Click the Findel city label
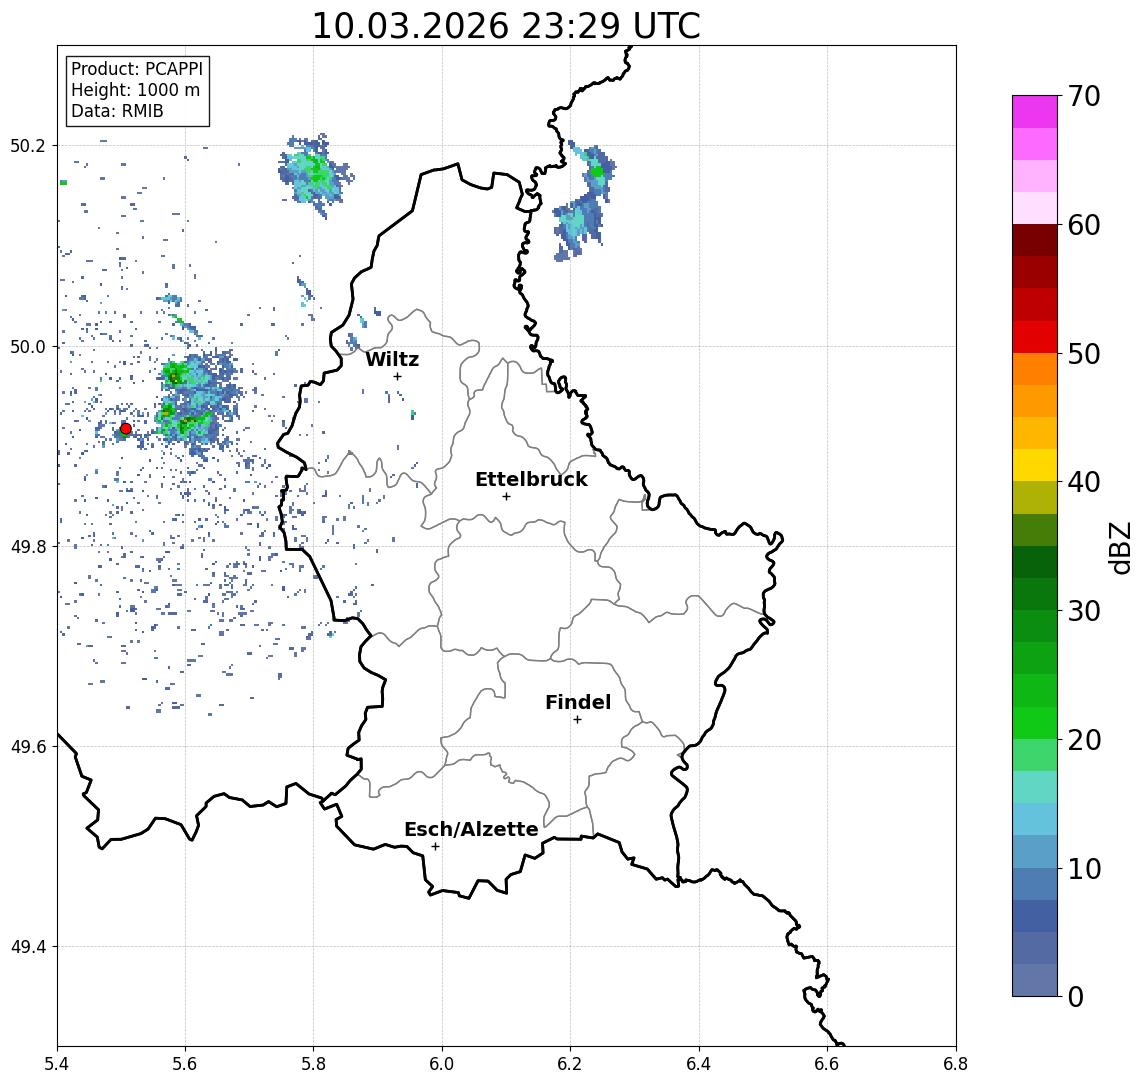The width and height of the screenshot is (1145, 1084). 578,702
